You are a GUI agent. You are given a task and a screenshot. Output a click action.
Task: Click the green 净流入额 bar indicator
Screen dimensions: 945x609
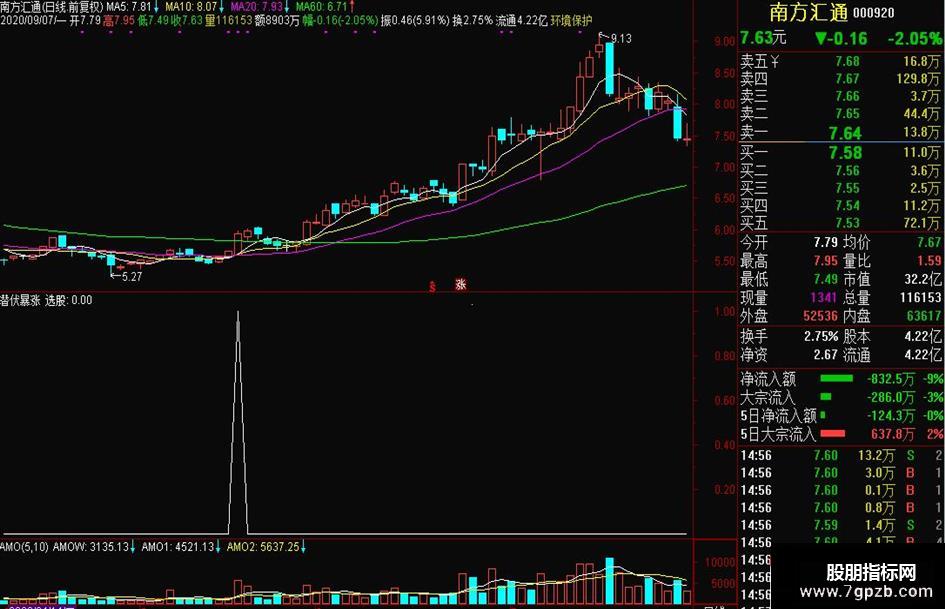(x=837, y=378)
